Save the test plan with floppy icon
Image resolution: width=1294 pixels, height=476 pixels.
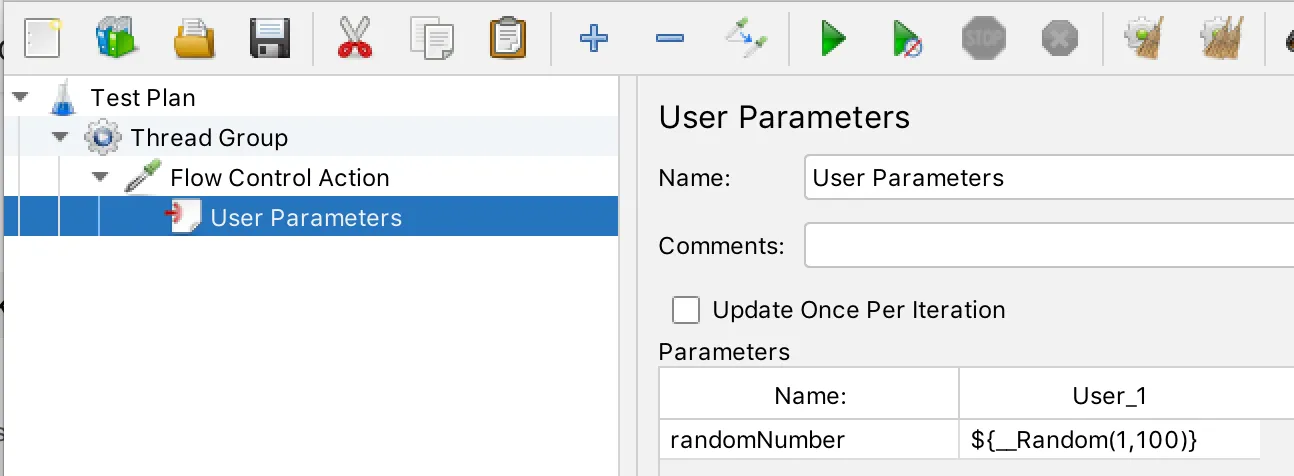coord(270,39)
